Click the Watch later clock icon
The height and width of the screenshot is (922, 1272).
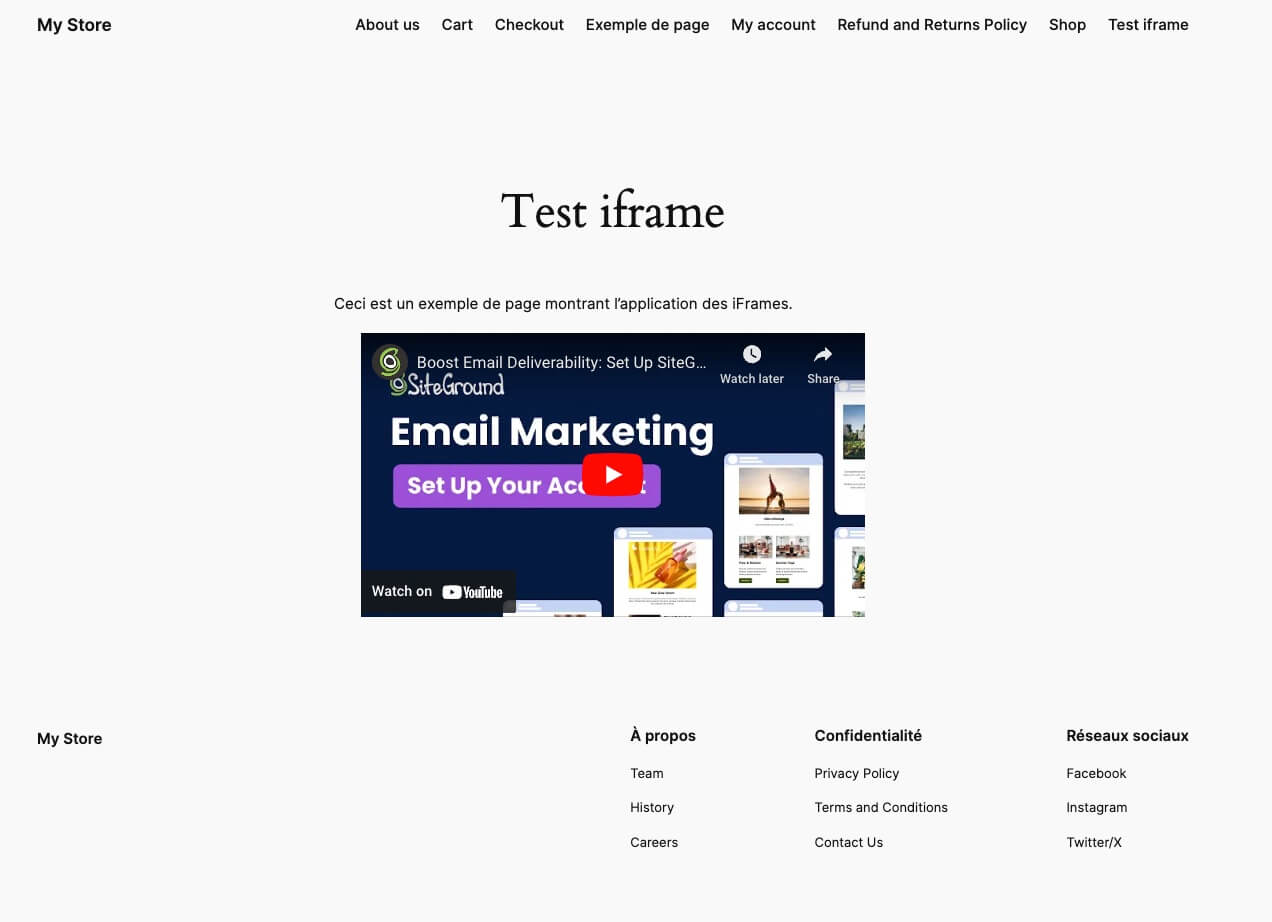[x=752, y=354]
